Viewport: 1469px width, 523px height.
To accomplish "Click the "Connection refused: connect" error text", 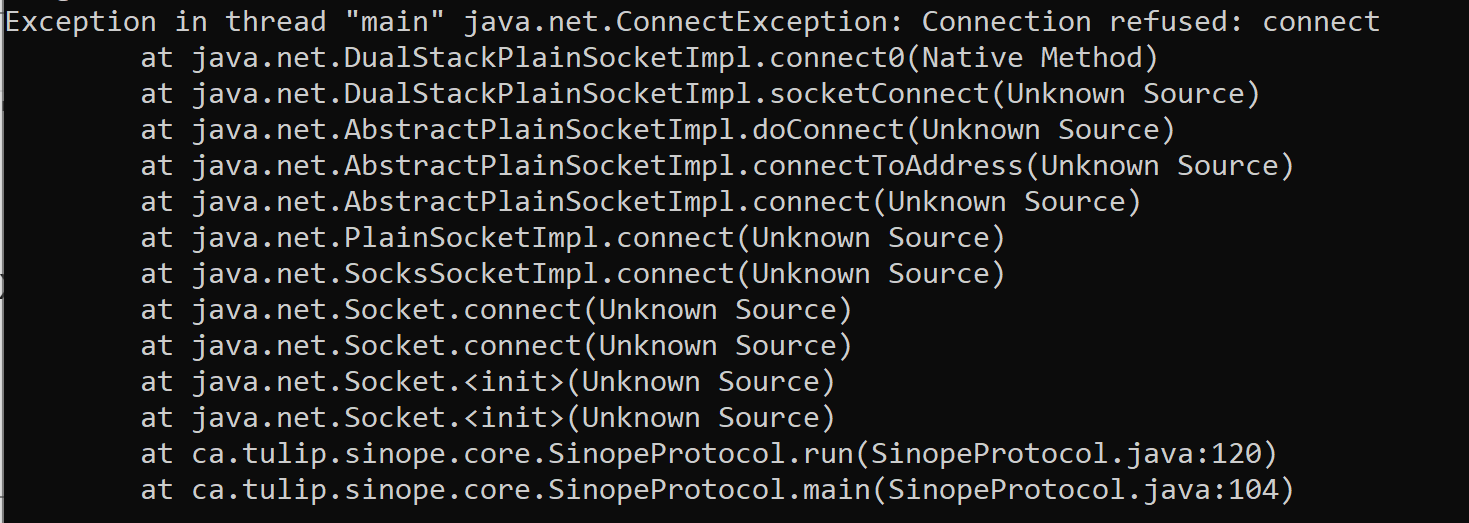I will (1150, 22).
